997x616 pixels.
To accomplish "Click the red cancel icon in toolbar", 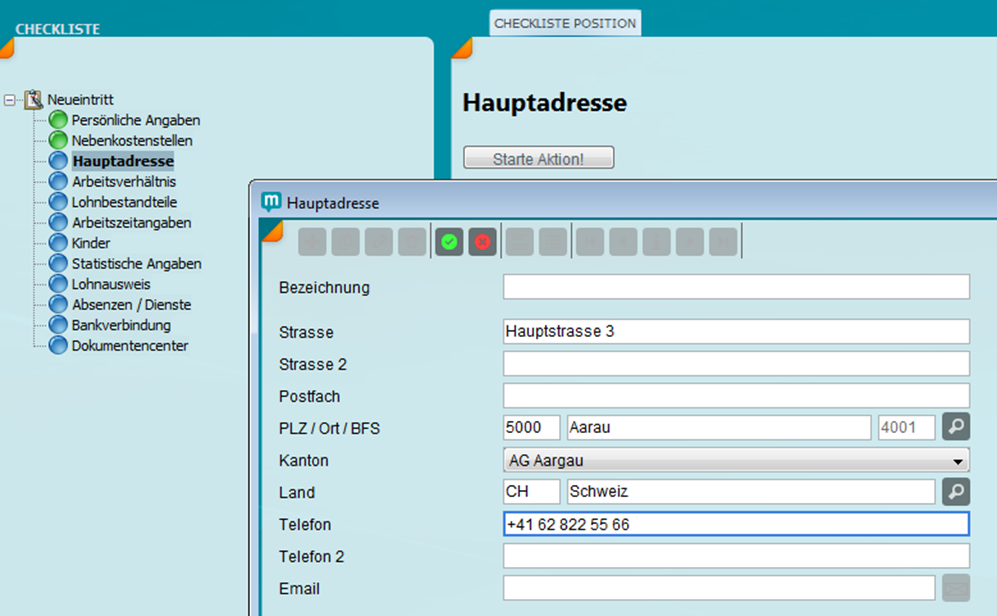I will point(483,242).
